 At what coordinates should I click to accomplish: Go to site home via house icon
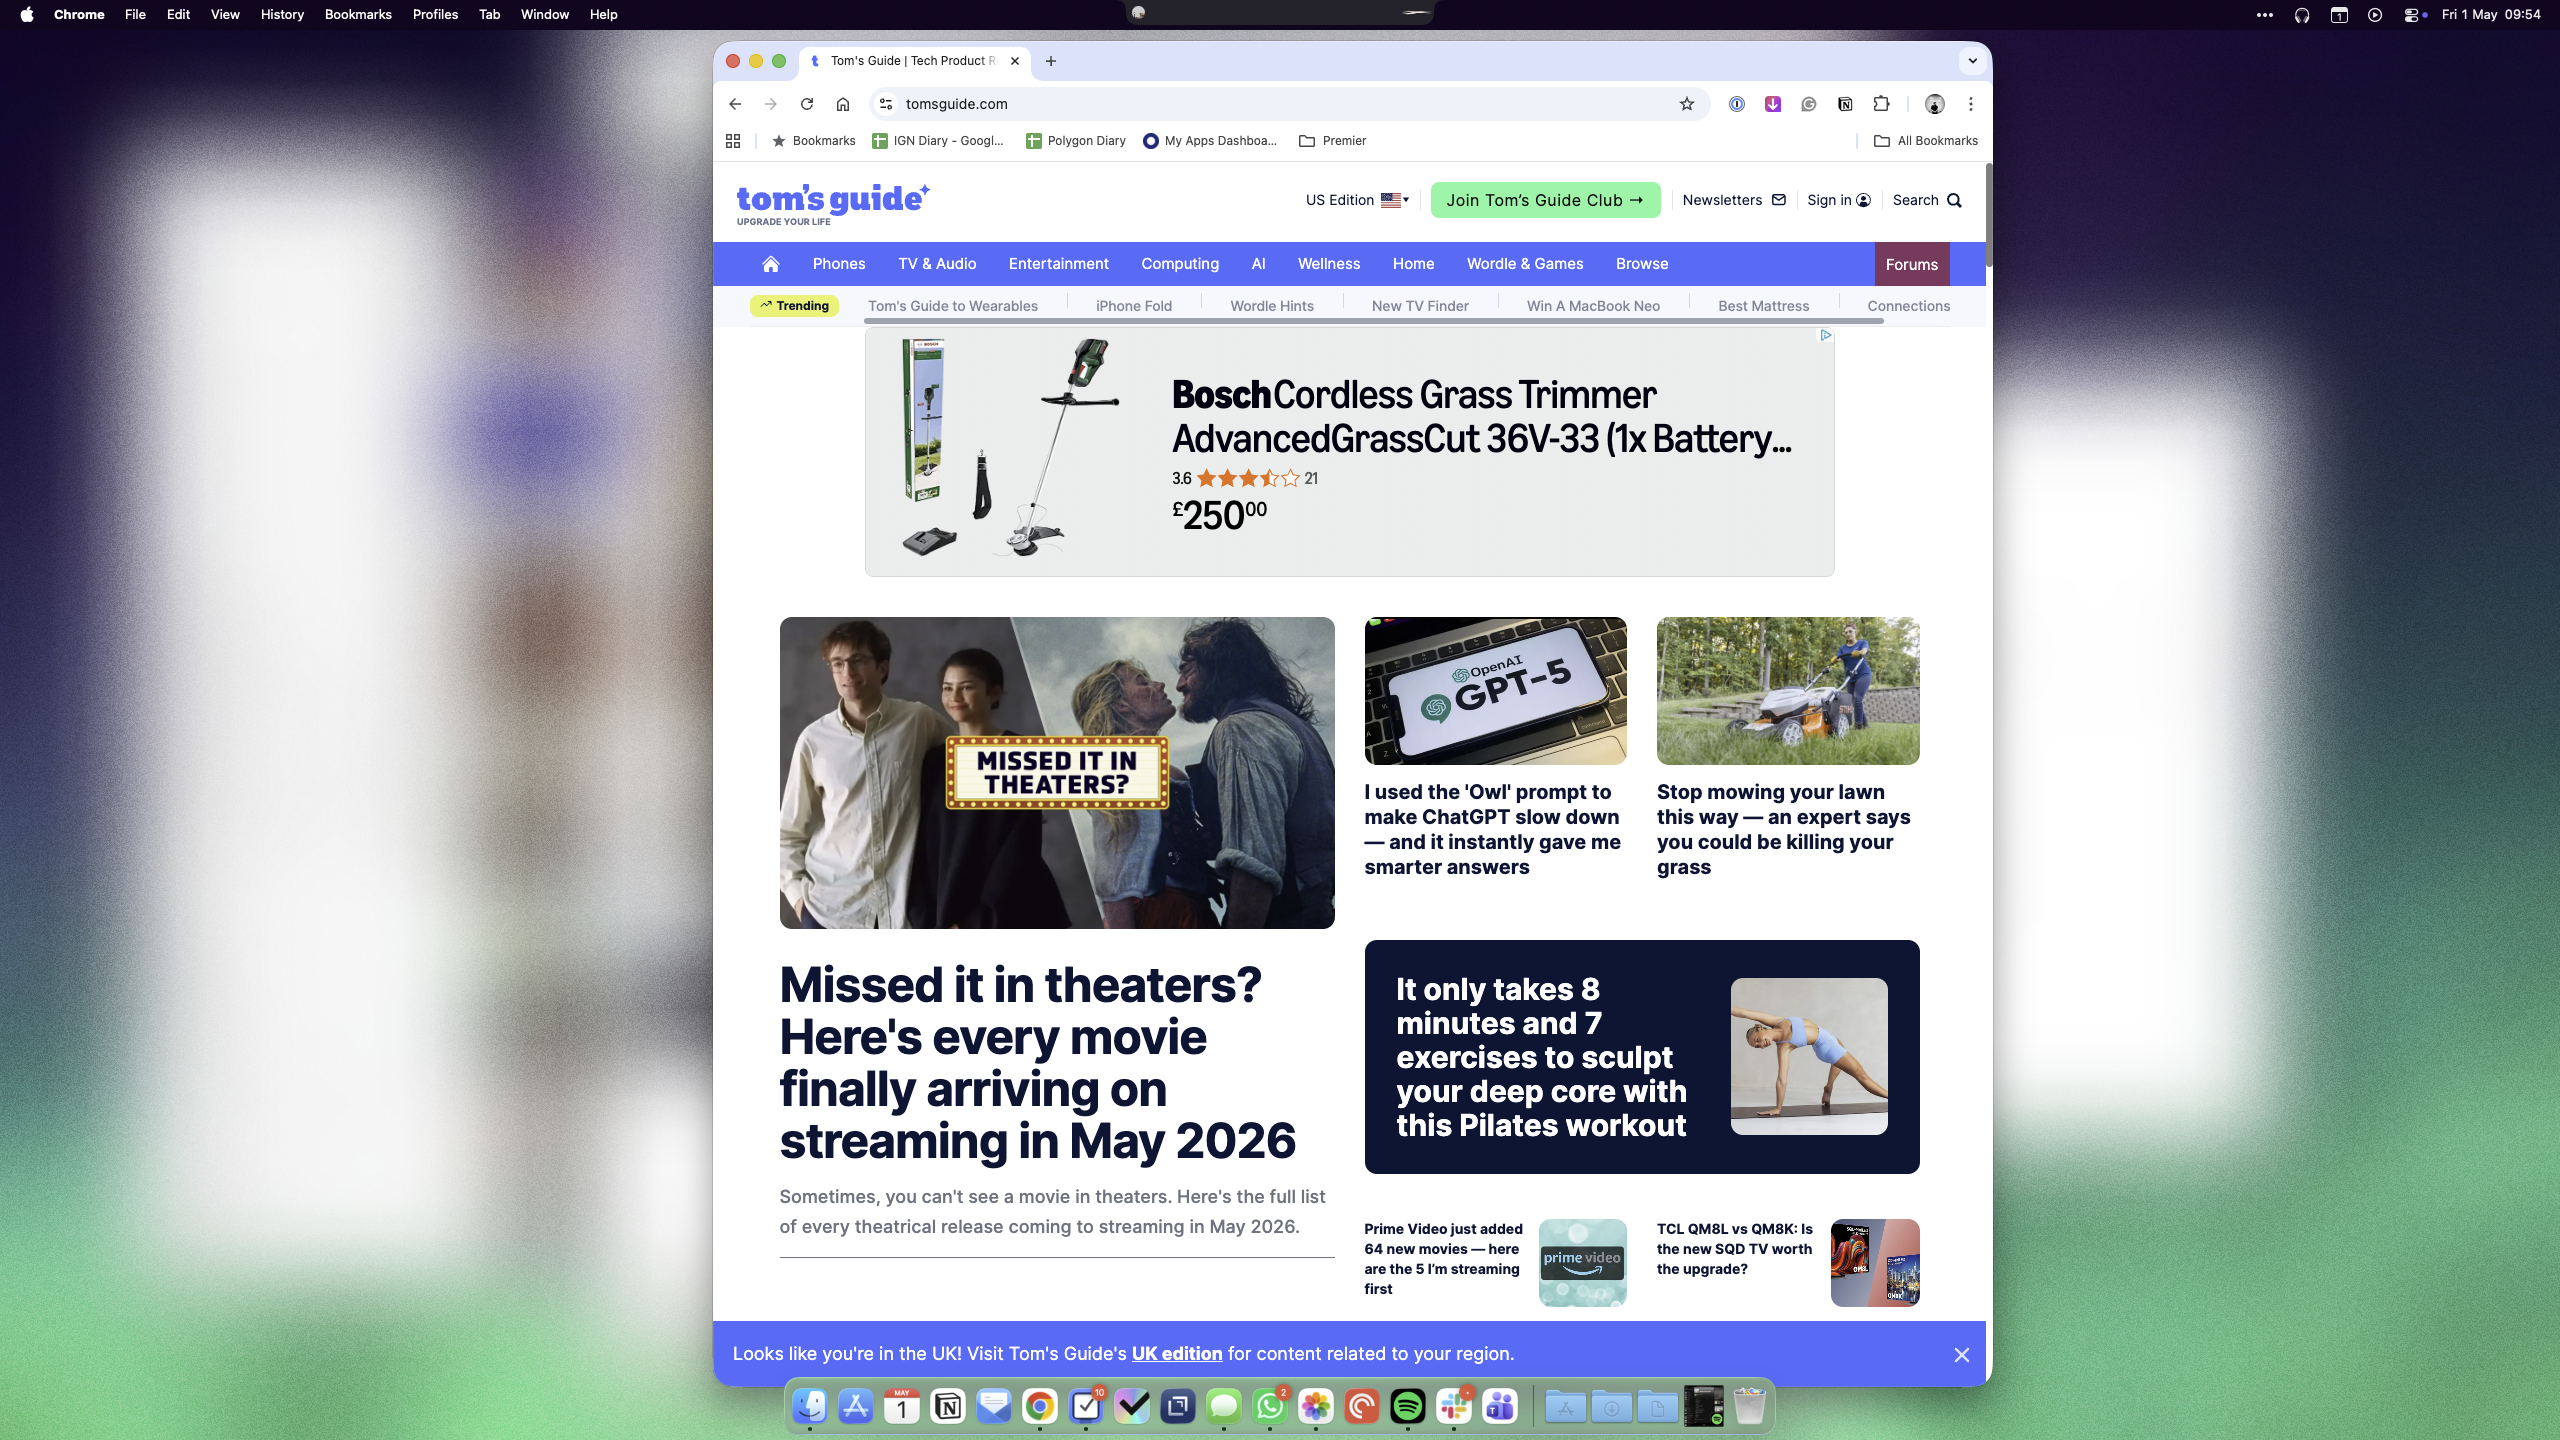tap(770, 264)
